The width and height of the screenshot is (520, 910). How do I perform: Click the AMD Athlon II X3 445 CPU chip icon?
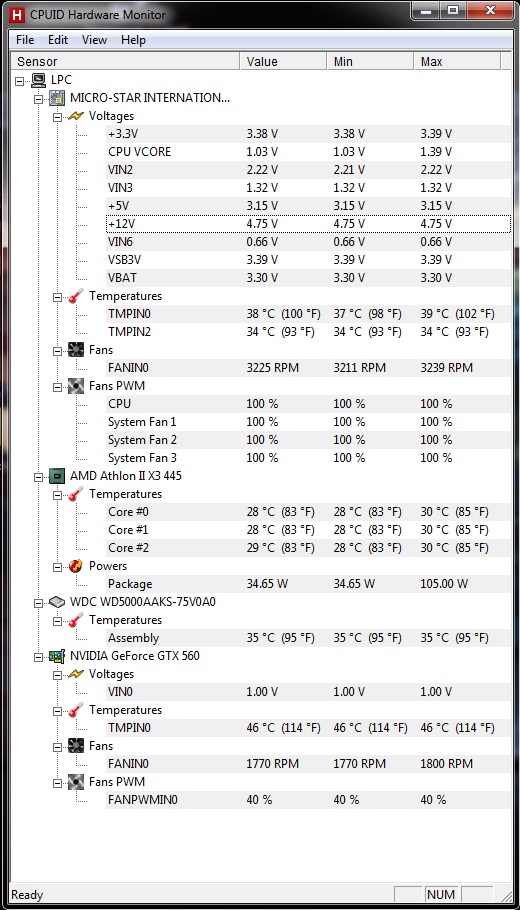point(57,476)
